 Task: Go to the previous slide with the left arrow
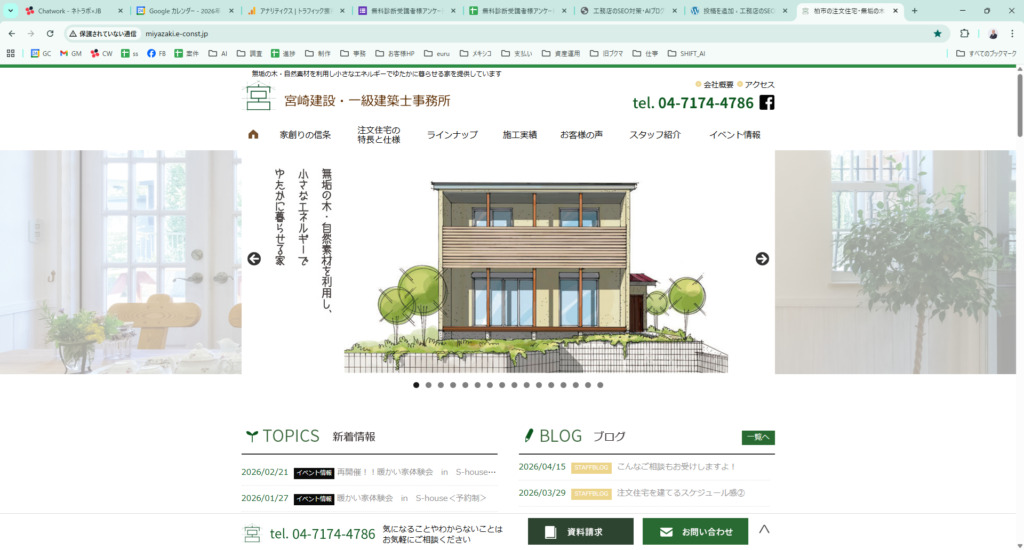coord(254,259)
